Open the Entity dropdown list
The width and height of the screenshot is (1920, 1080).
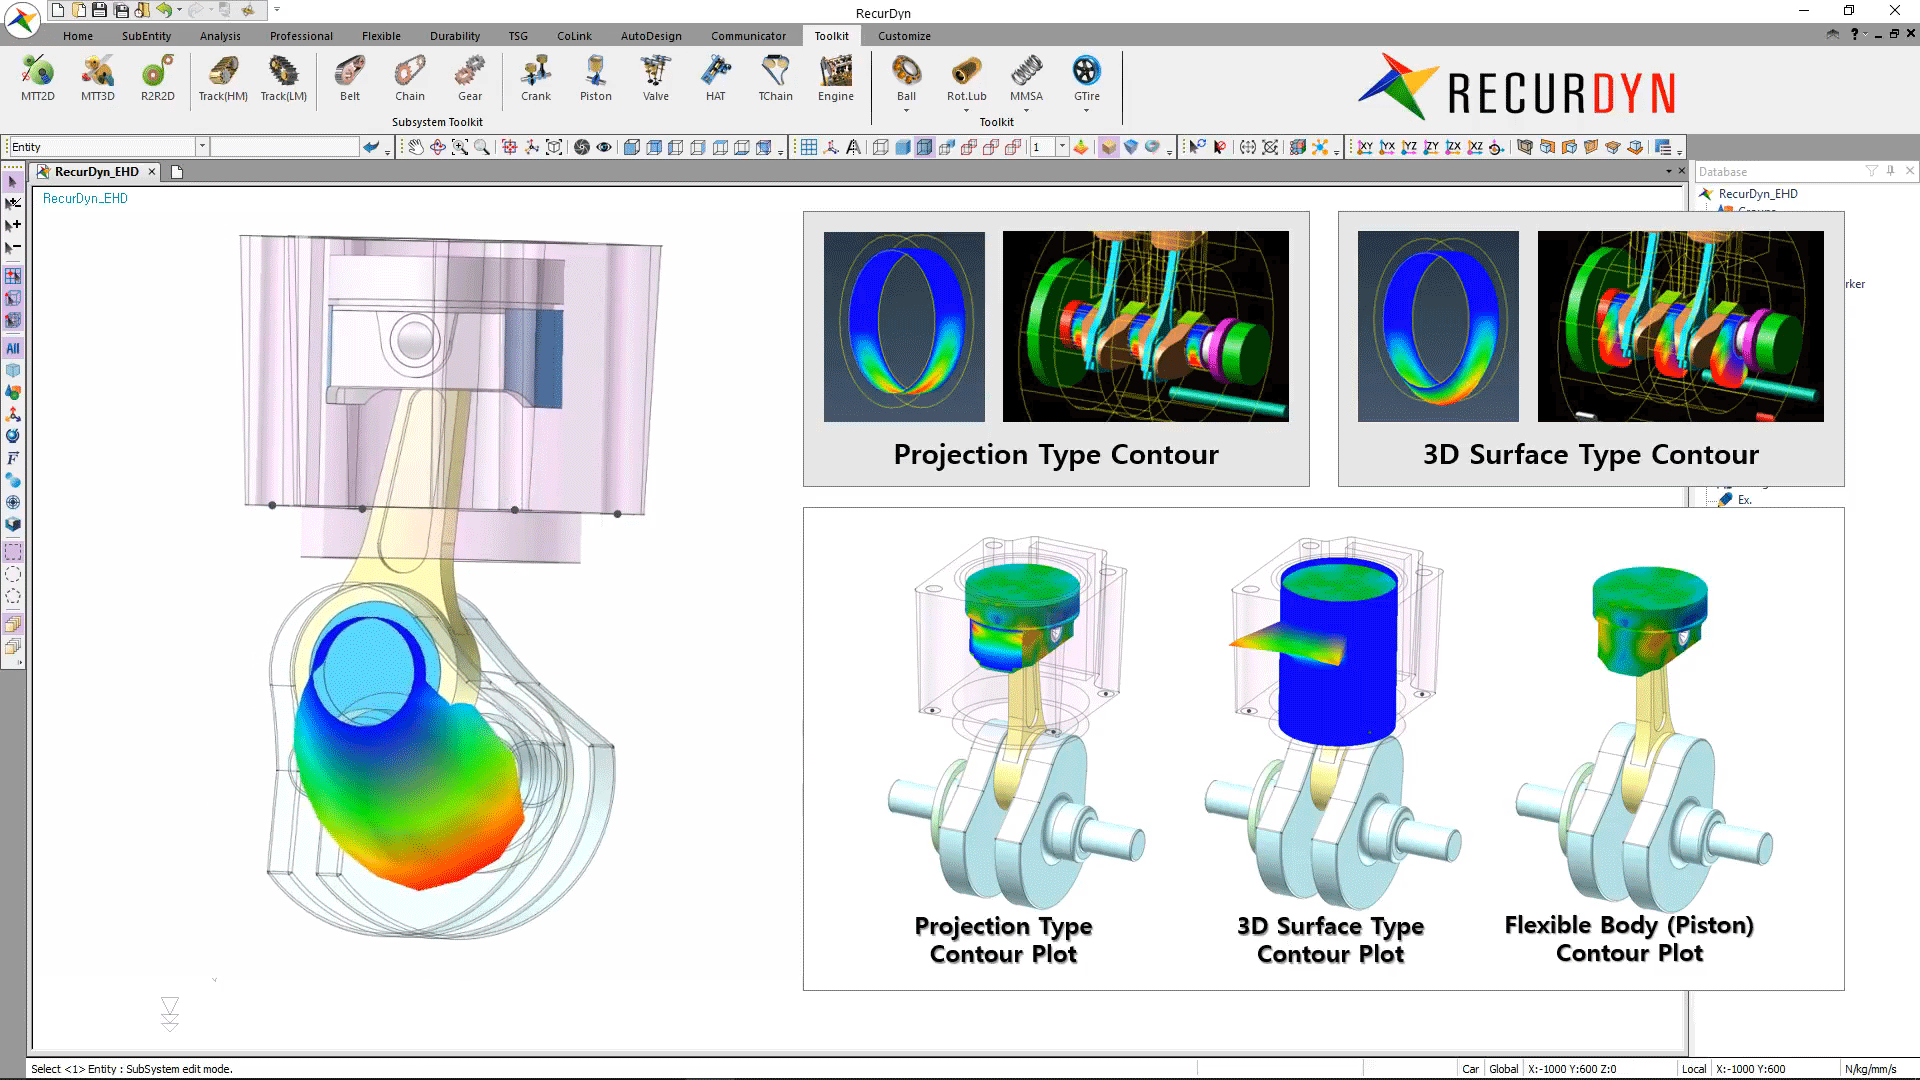202,147
